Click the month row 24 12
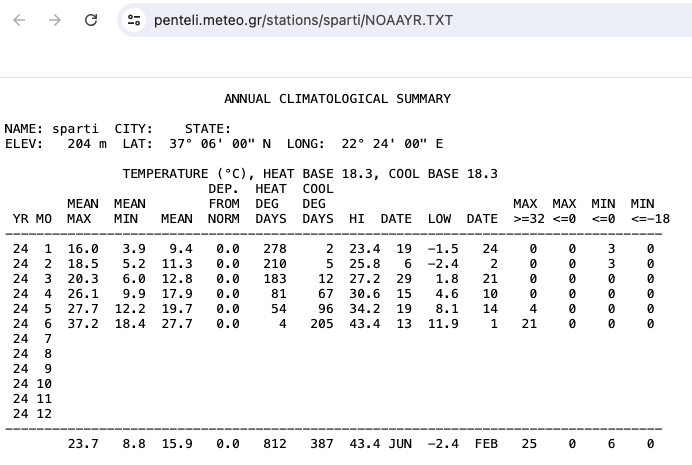Image resolution: width=692 pixels, height=465 pixels. [x=32, y=414]
